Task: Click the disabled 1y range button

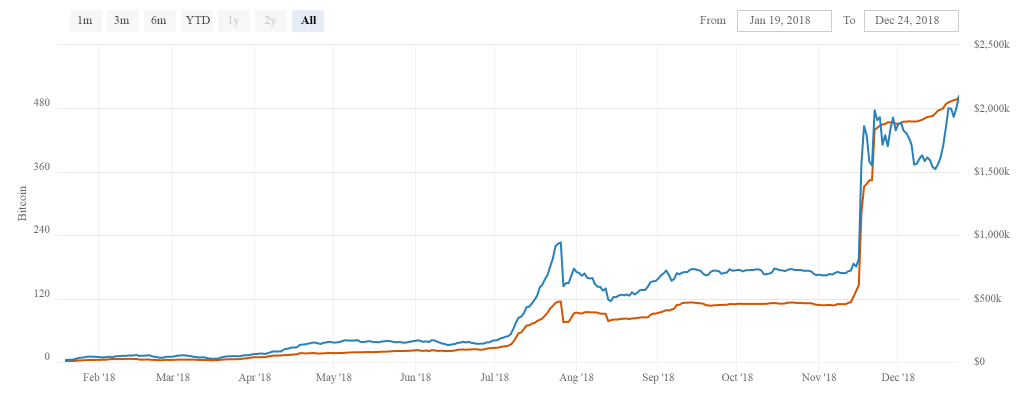Action: pyautogui.click(x=234, y=21)
